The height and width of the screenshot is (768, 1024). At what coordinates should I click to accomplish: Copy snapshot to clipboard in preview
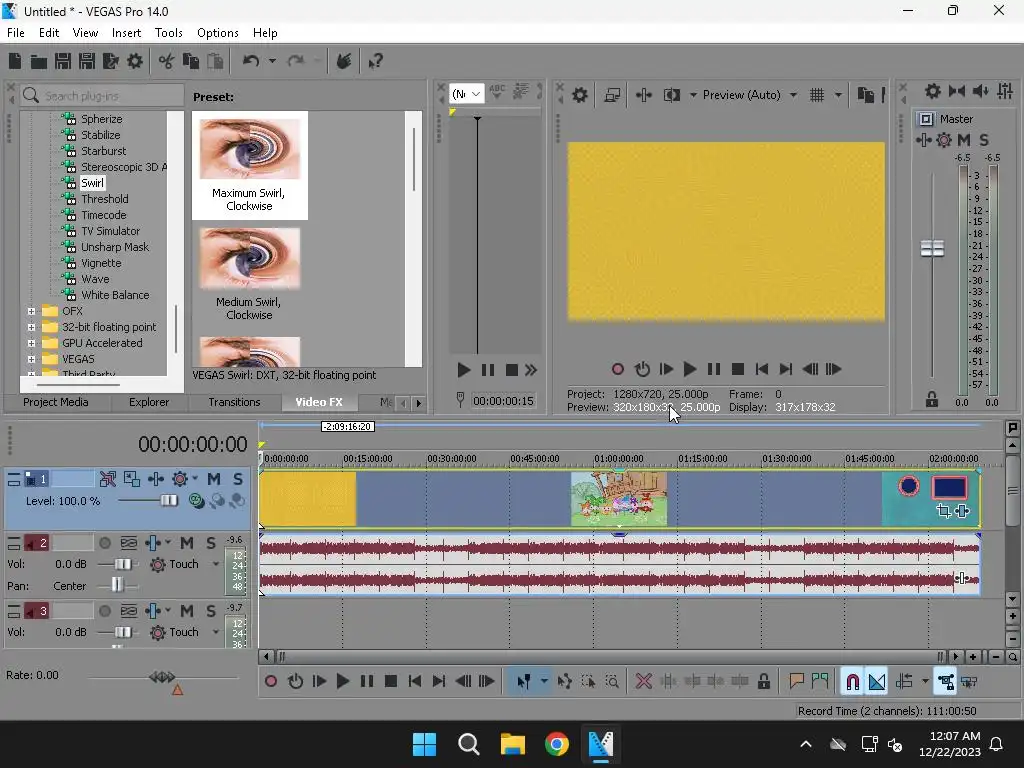tap(866, 95)
